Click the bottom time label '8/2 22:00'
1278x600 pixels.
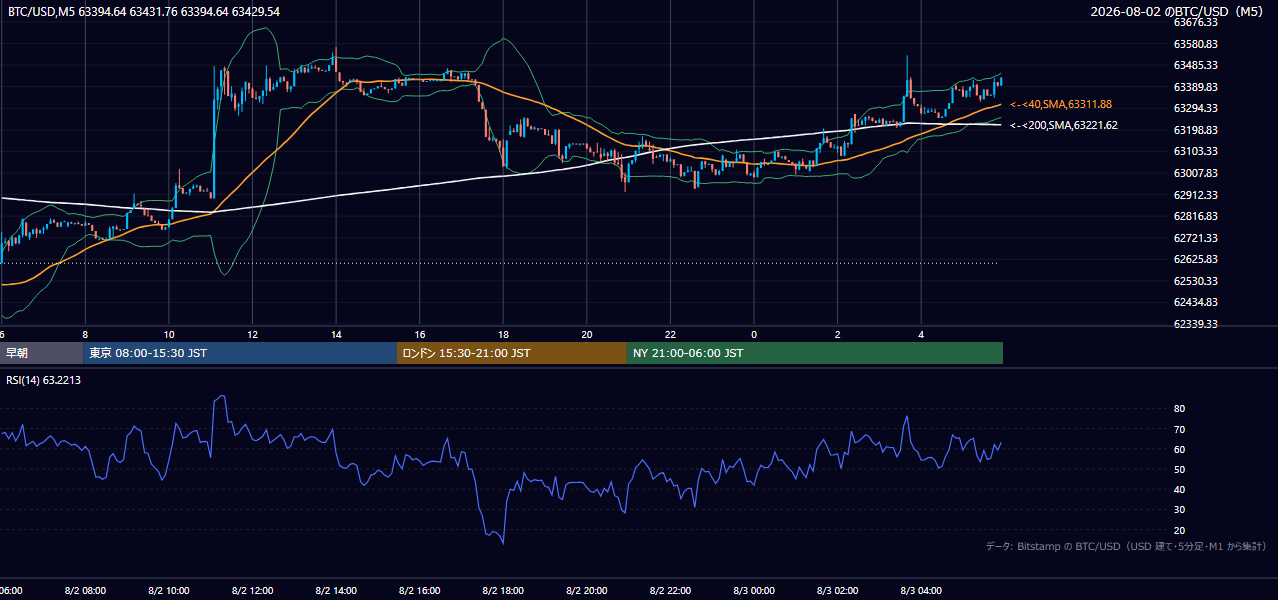coord(671,591)
